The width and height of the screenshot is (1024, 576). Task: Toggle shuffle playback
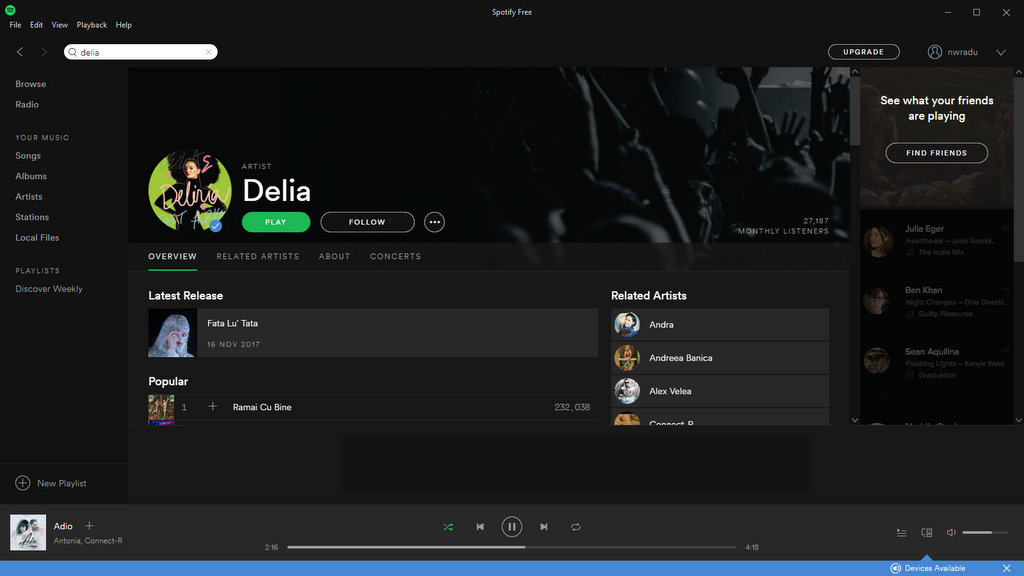coord(448,526)
